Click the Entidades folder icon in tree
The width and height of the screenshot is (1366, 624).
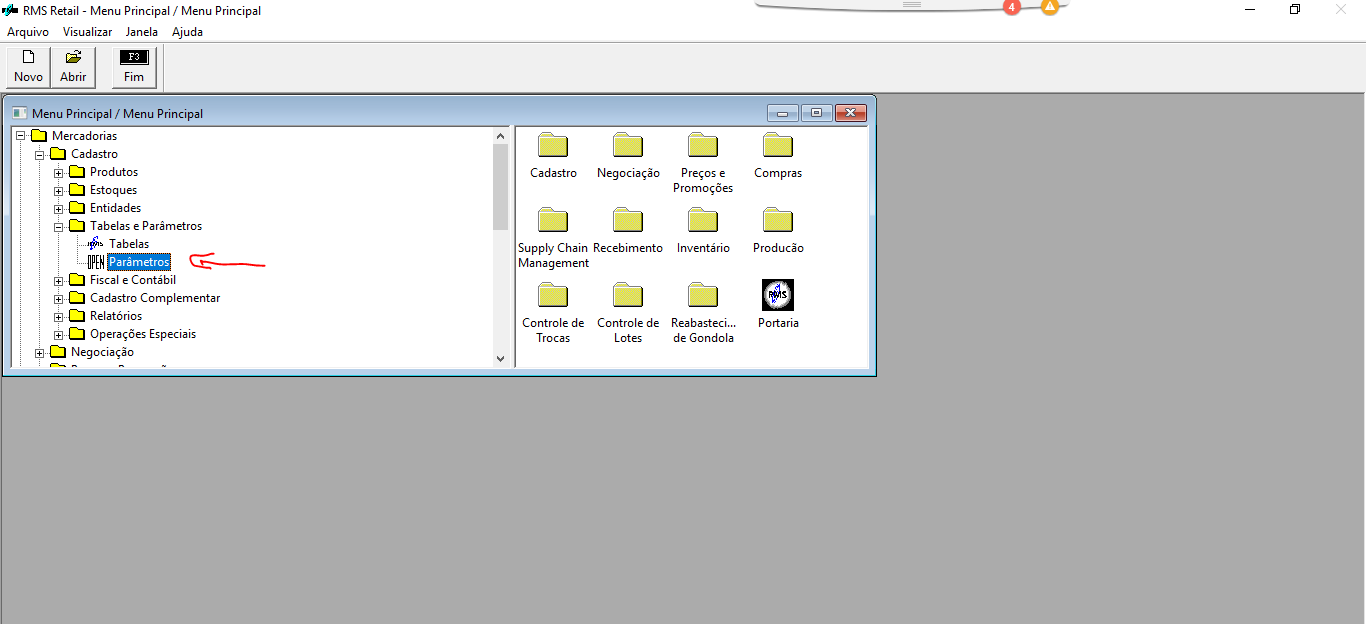[77, 208]
